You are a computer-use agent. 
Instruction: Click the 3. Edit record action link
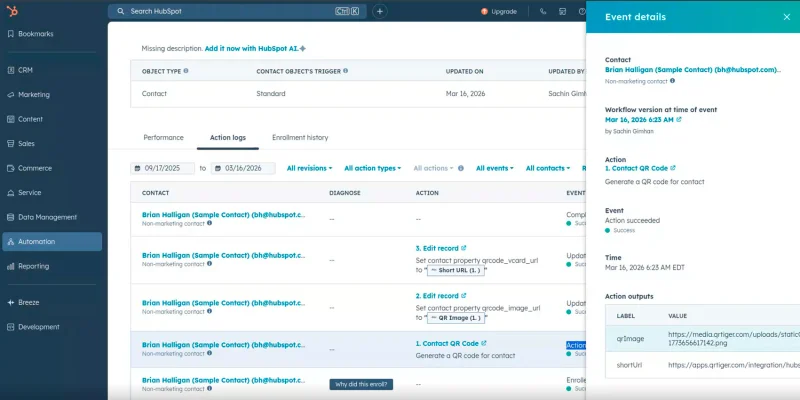[437, 248]
